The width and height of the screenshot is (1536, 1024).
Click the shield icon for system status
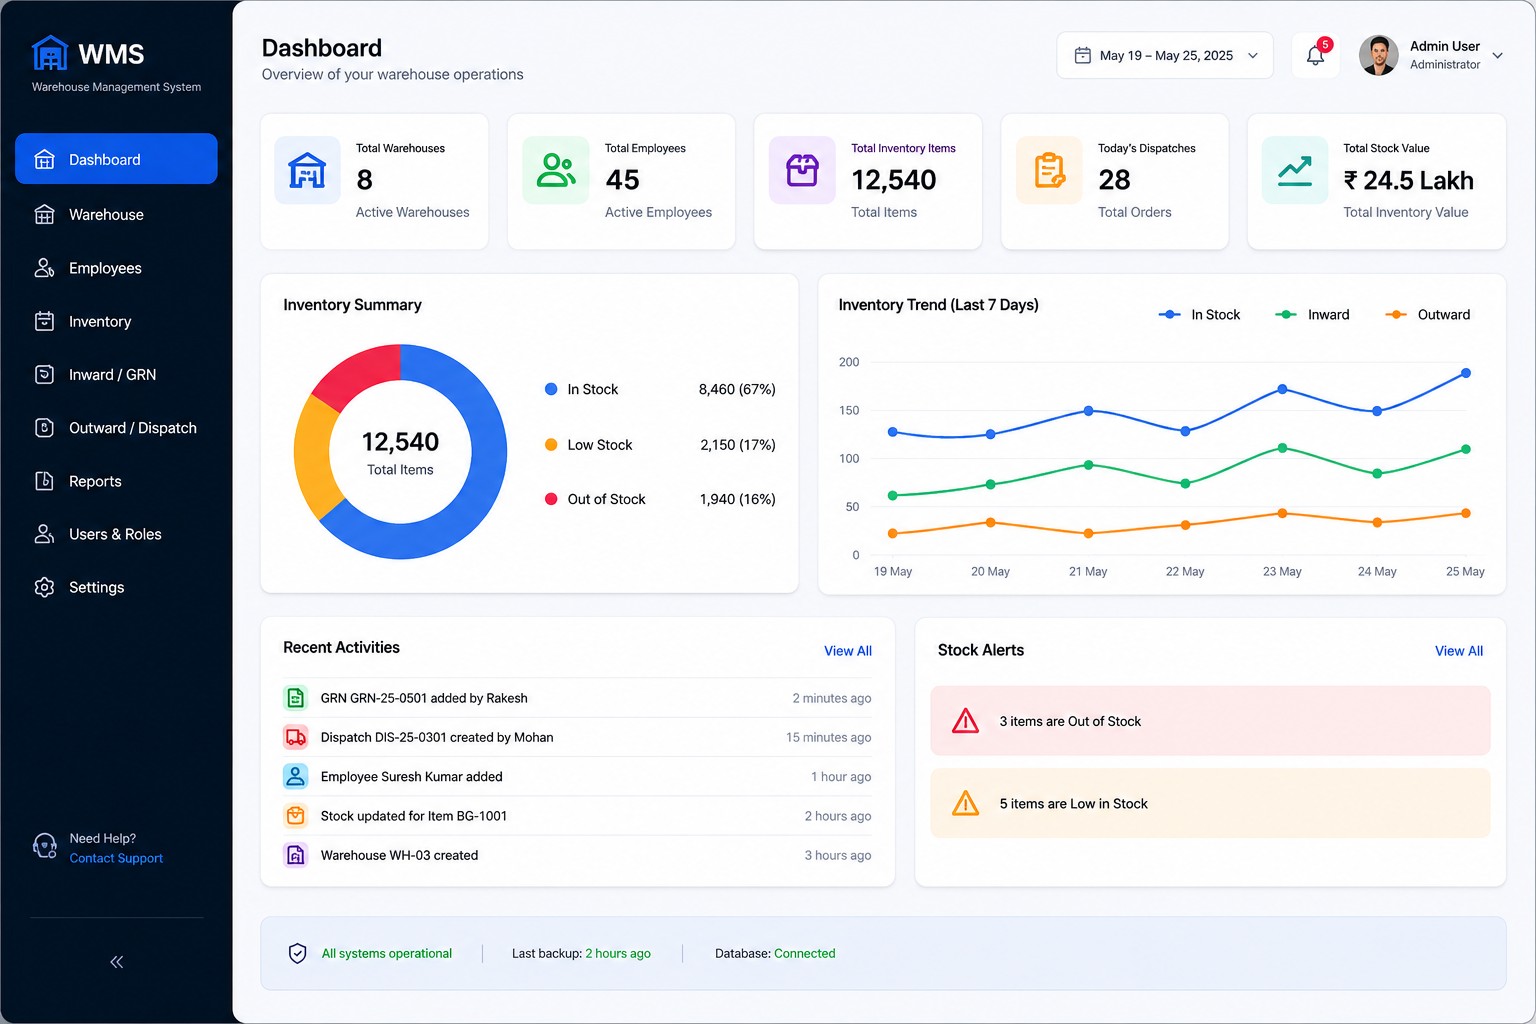pyautogui.click(x=297, y=953)
